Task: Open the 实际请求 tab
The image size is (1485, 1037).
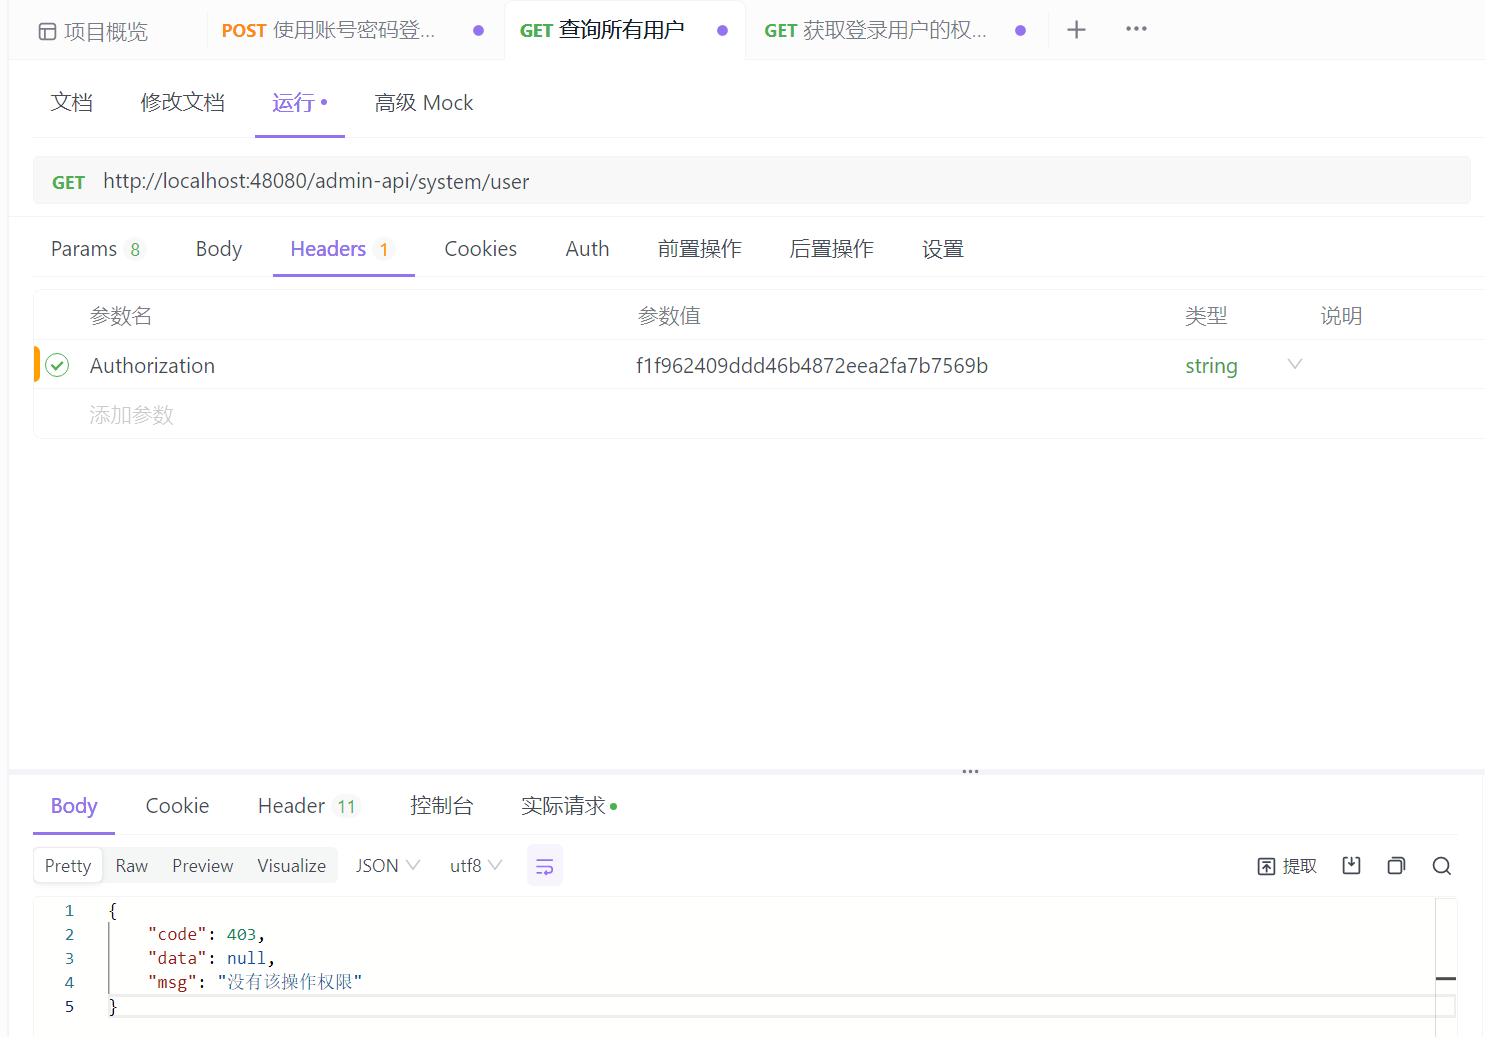Action: tap(569, 806)
